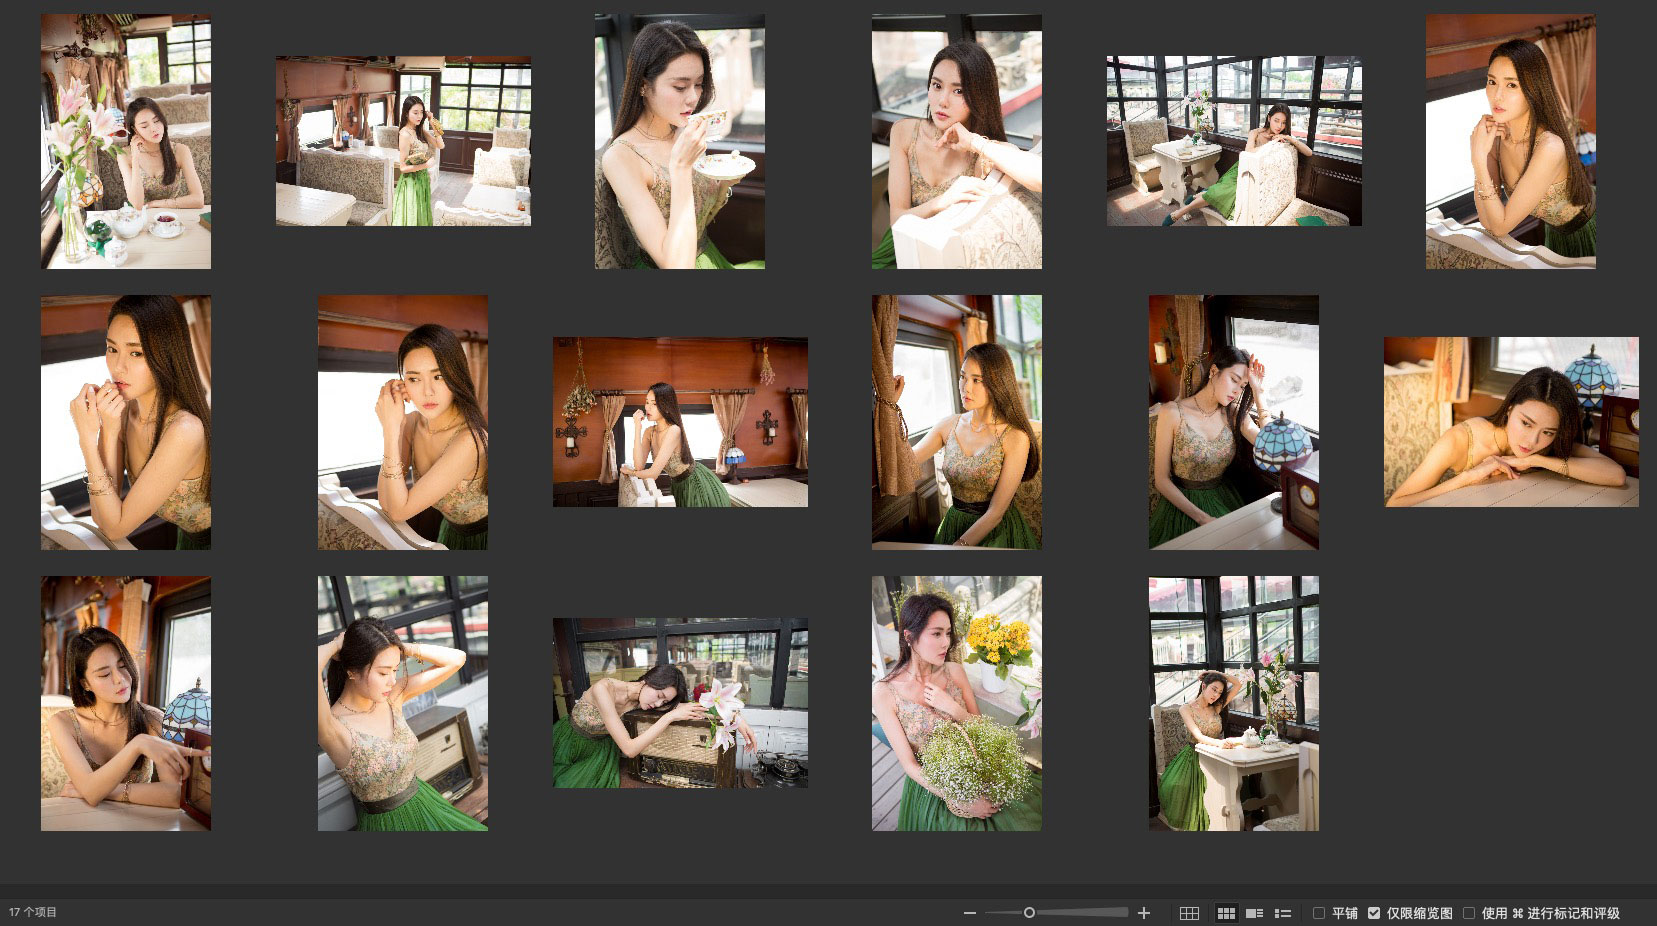Switch to list view mode

point(1283,913)
